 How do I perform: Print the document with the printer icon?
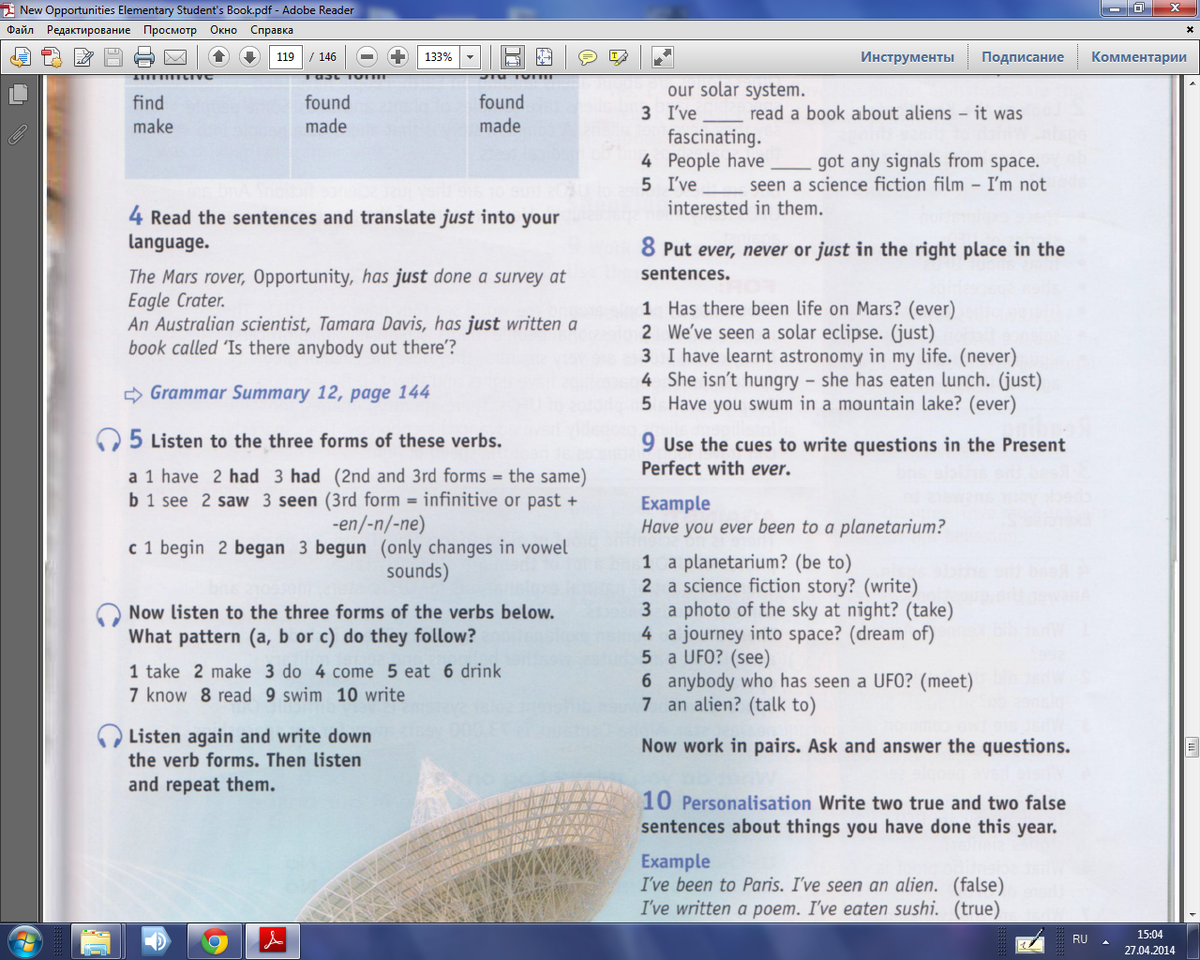tap(145, 56)
